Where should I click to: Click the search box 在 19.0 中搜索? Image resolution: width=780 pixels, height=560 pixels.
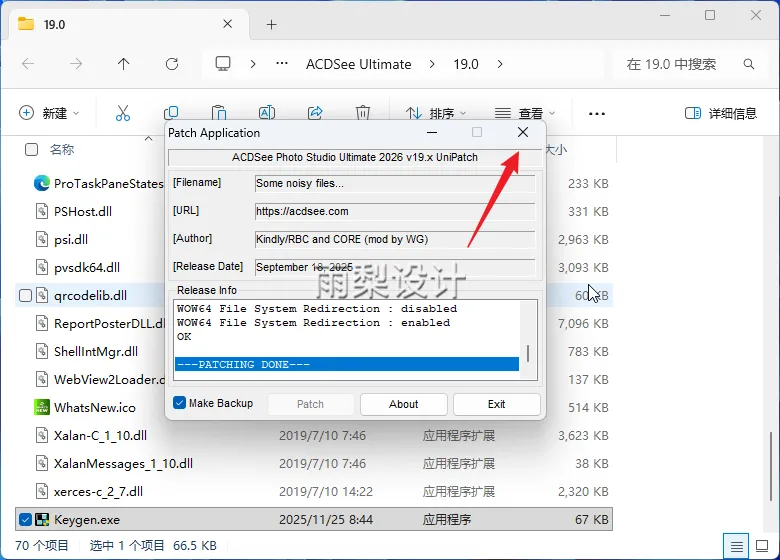(x=671, y=64)
